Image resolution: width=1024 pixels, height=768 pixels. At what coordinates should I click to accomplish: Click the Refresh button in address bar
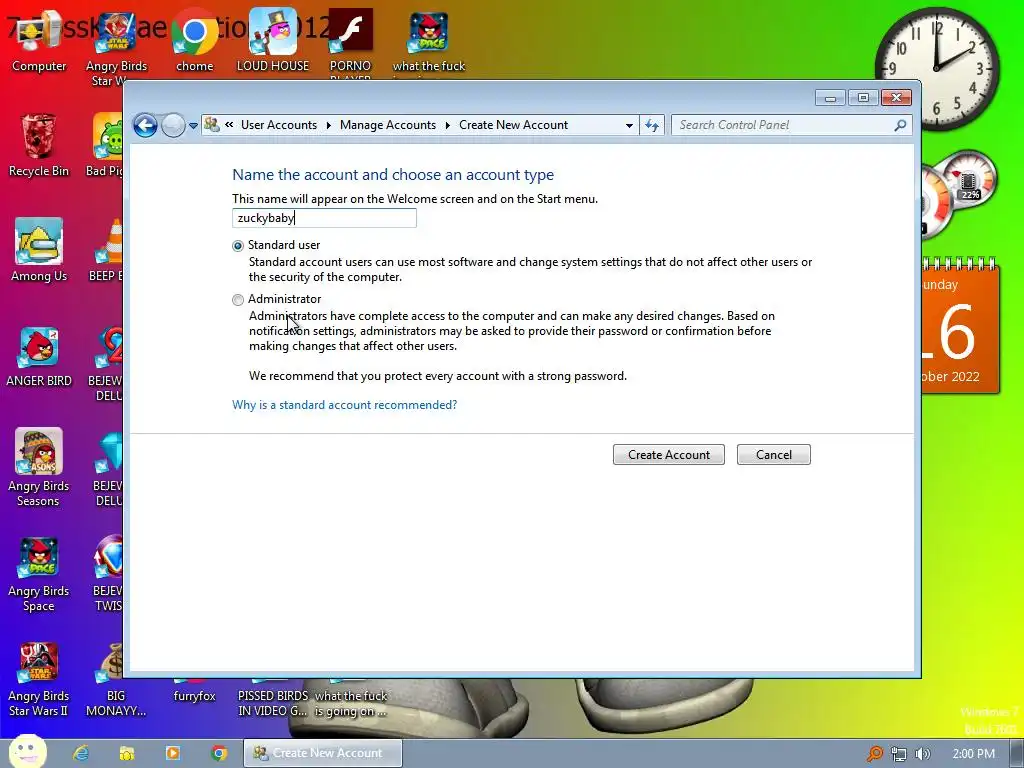[x=652, y=125]
